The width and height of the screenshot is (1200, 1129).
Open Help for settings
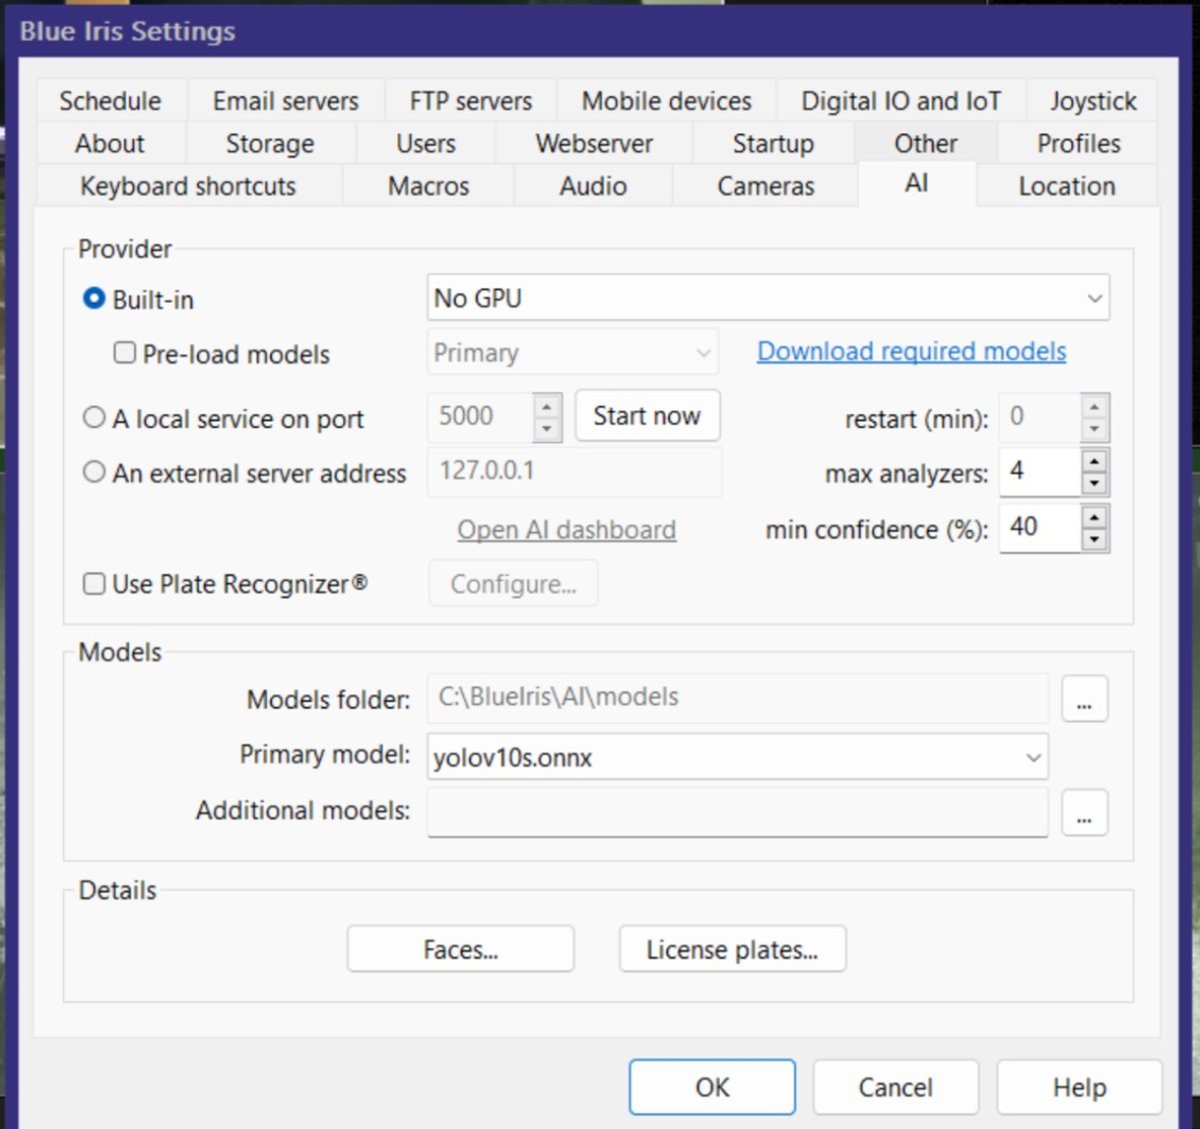pyautogui.click(x=1079, y=1087)
